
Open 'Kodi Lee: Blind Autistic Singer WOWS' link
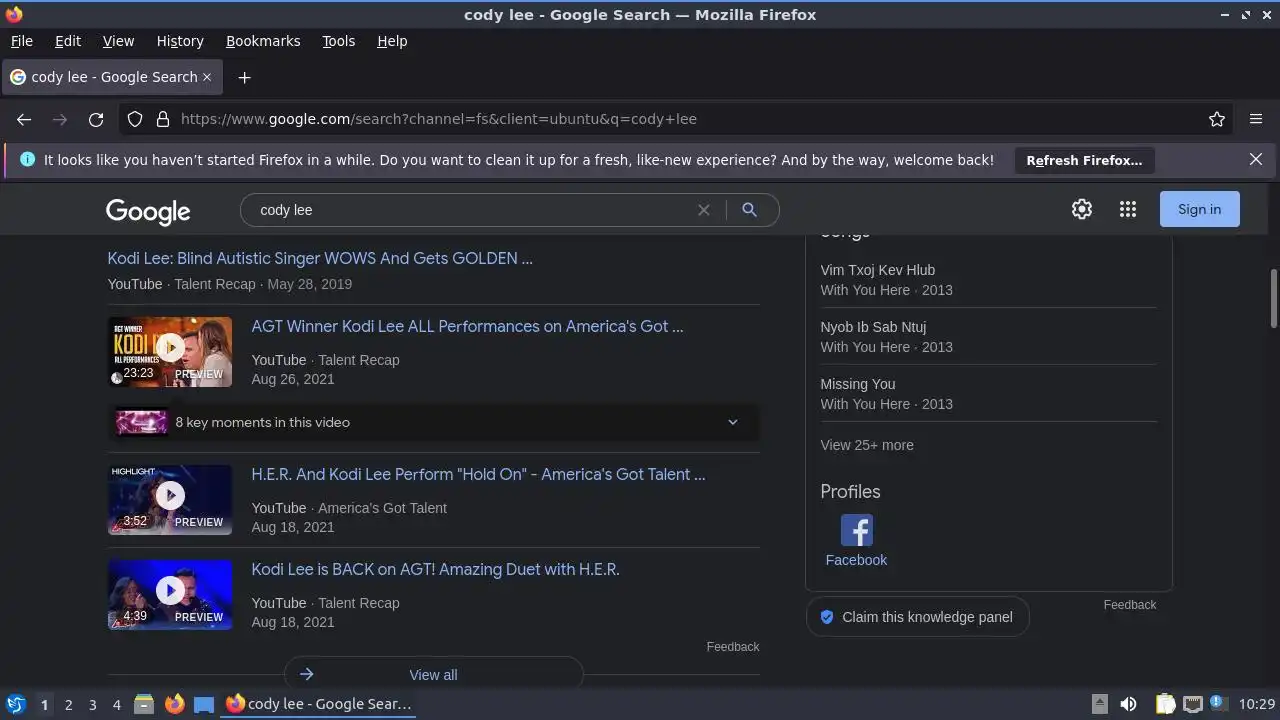pyautogui.click(x=320, y=258)
